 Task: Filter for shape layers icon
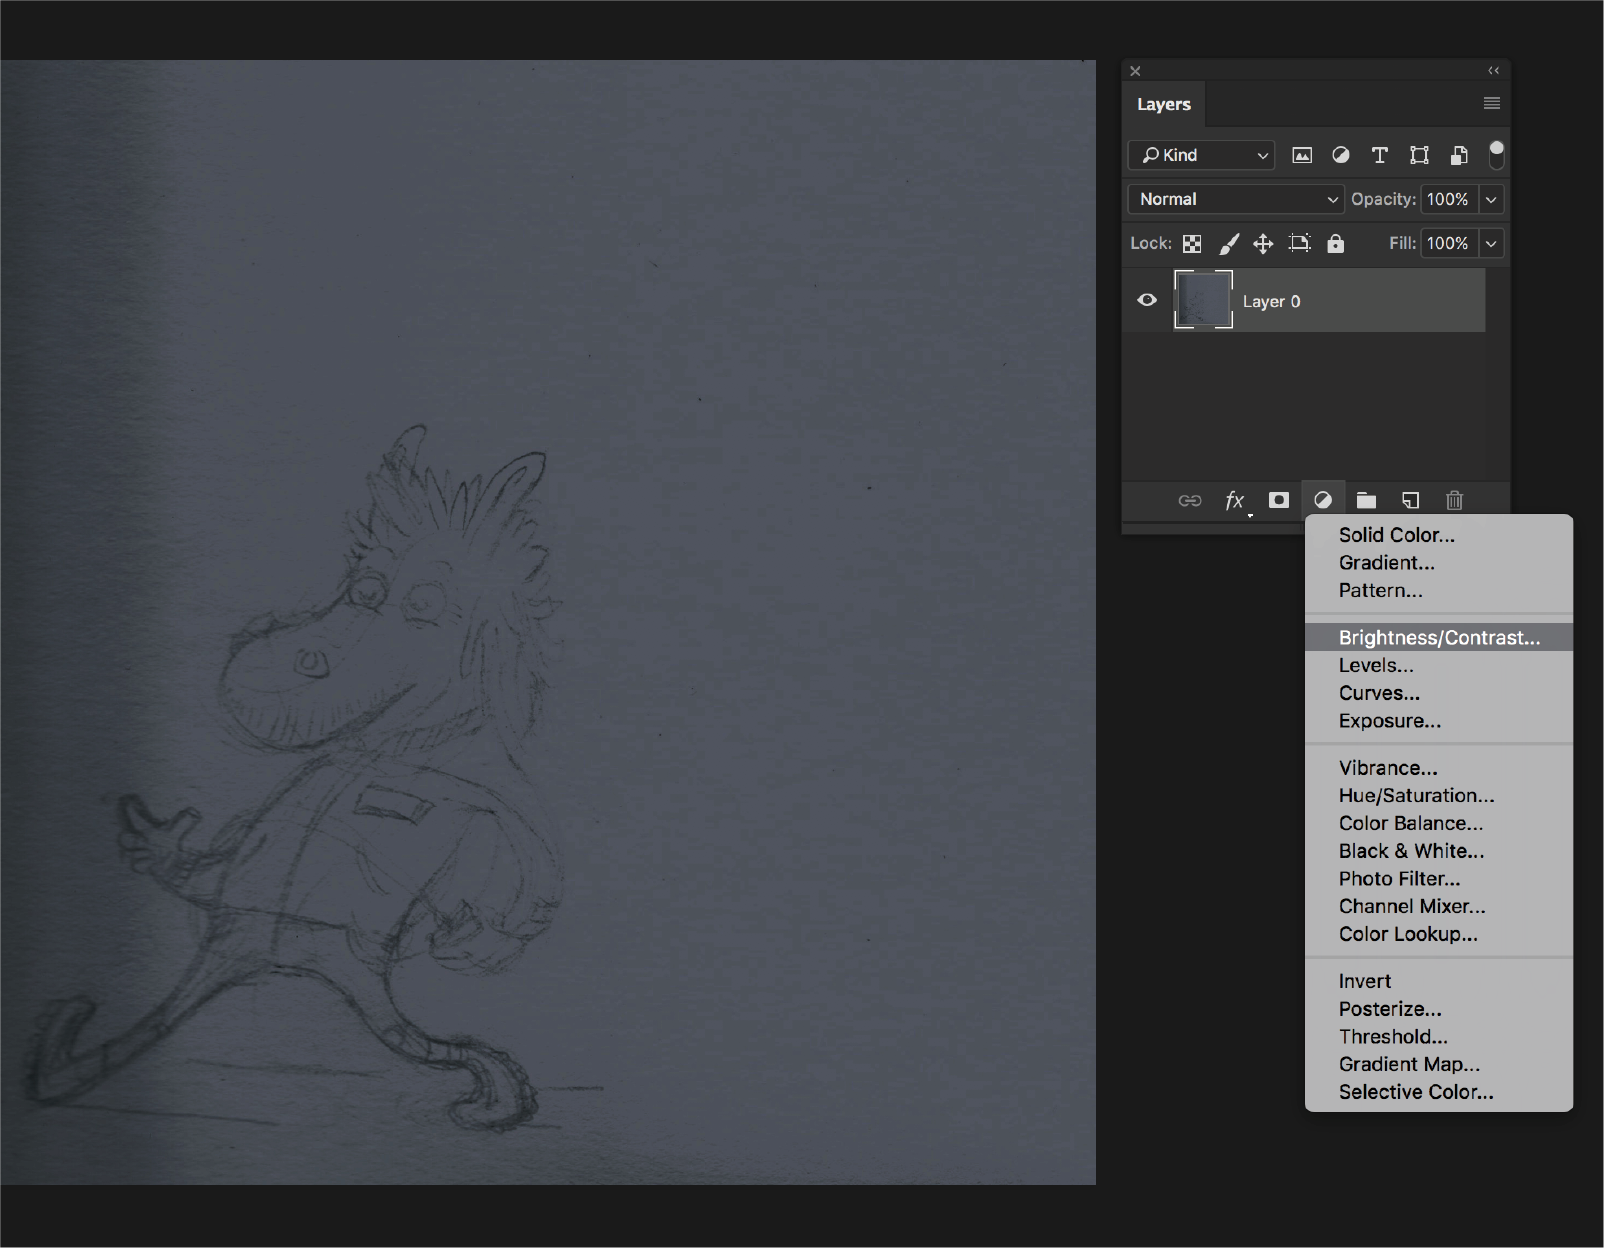[1419, 155]
